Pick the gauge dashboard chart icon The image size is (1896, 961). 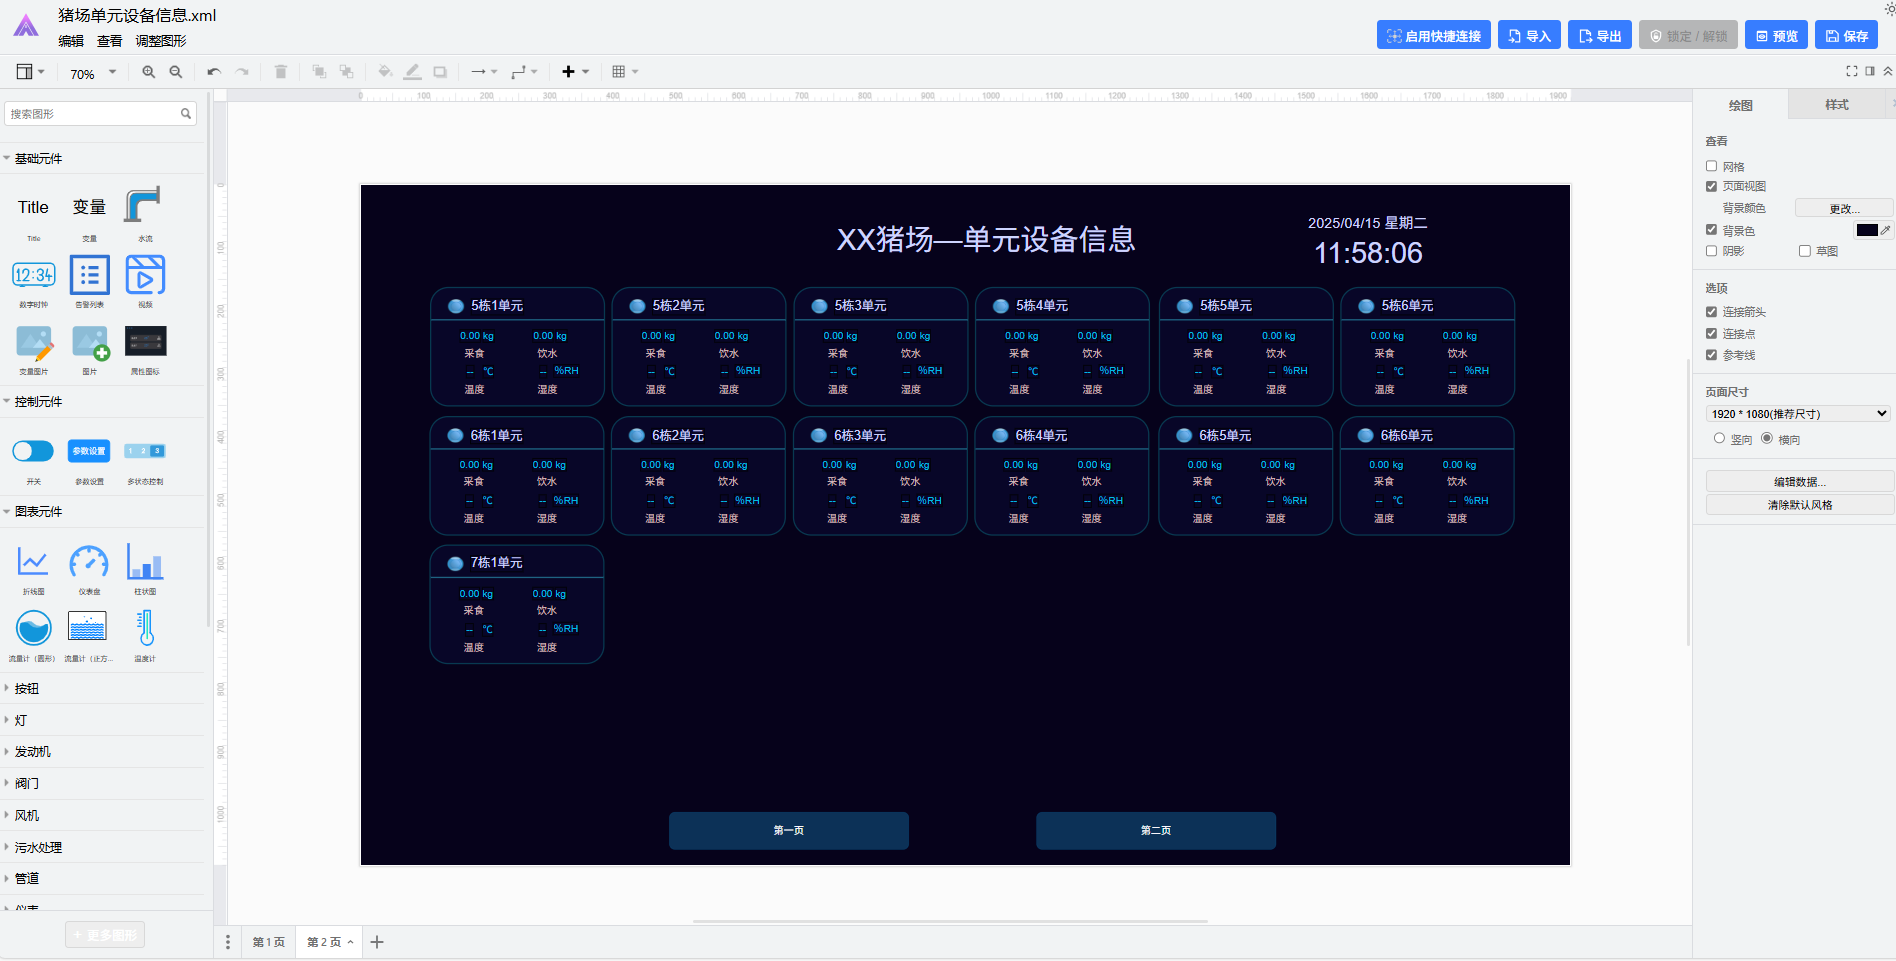point(89,563)
